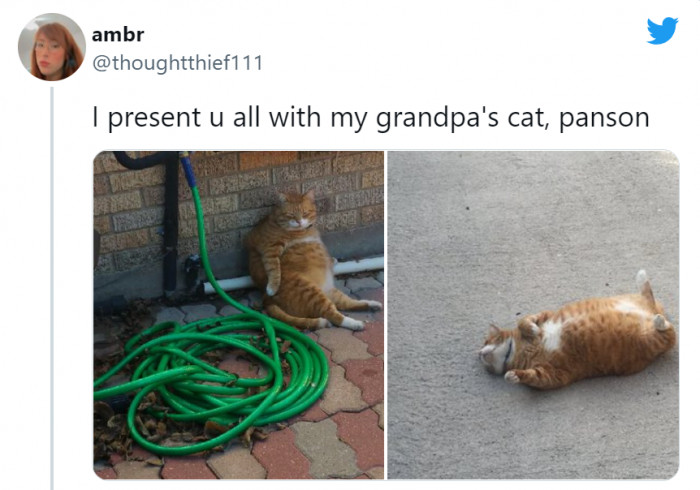Image resolution: width=700 pixels, height=490 pixels.
Task: Click the empty grey pavement above lying cat
Action: click(533, 214)
